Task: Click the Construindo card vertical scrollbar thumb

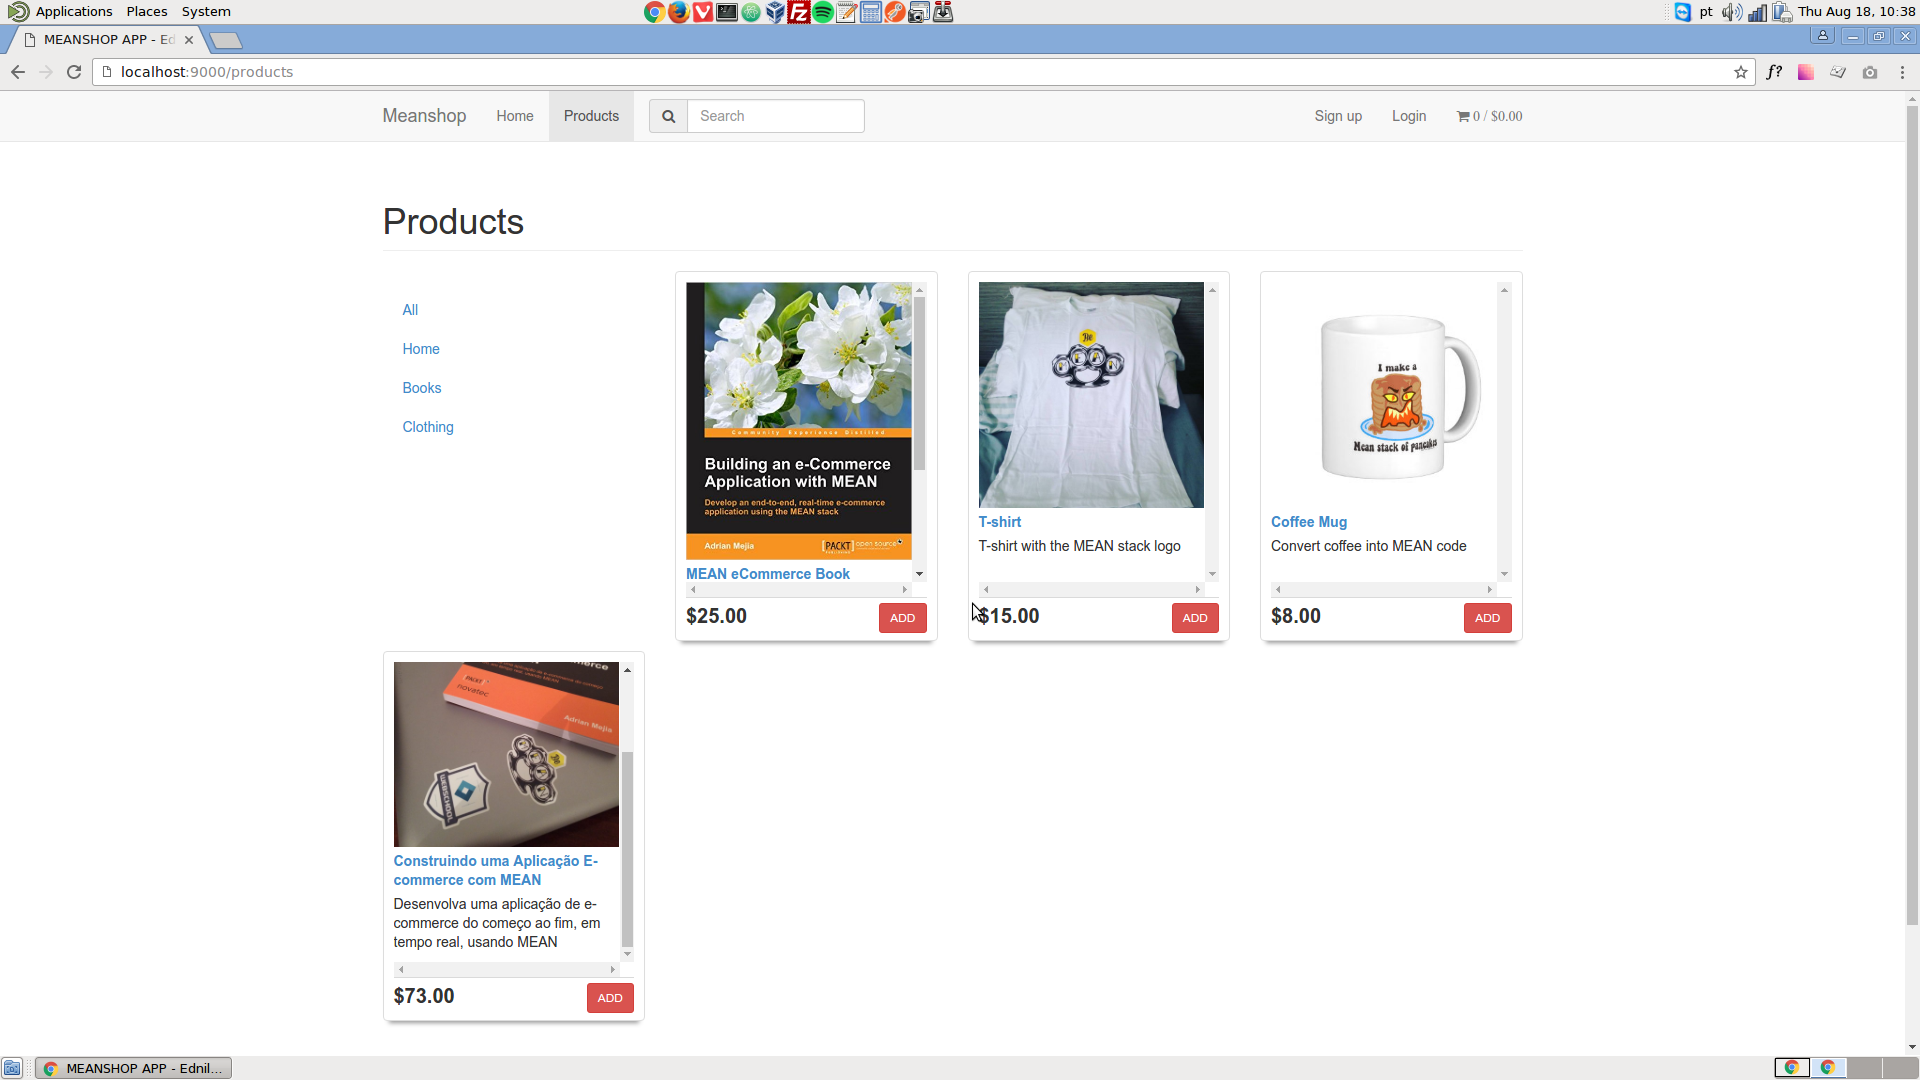Action: point(627,848)
